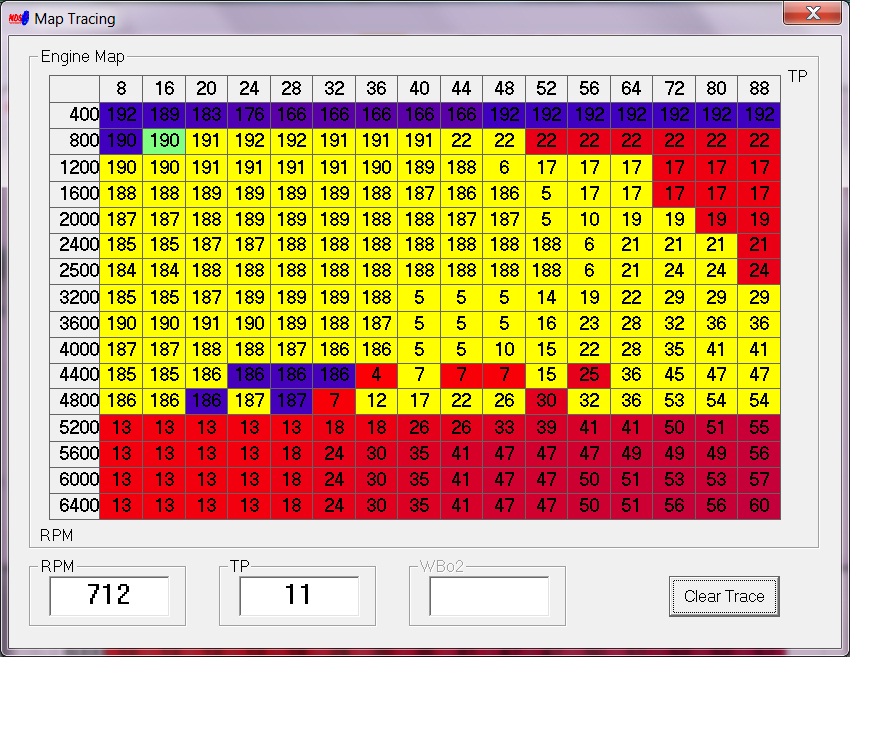Click the 8 TP column header

pyautogui.click(x=121, y=89)
